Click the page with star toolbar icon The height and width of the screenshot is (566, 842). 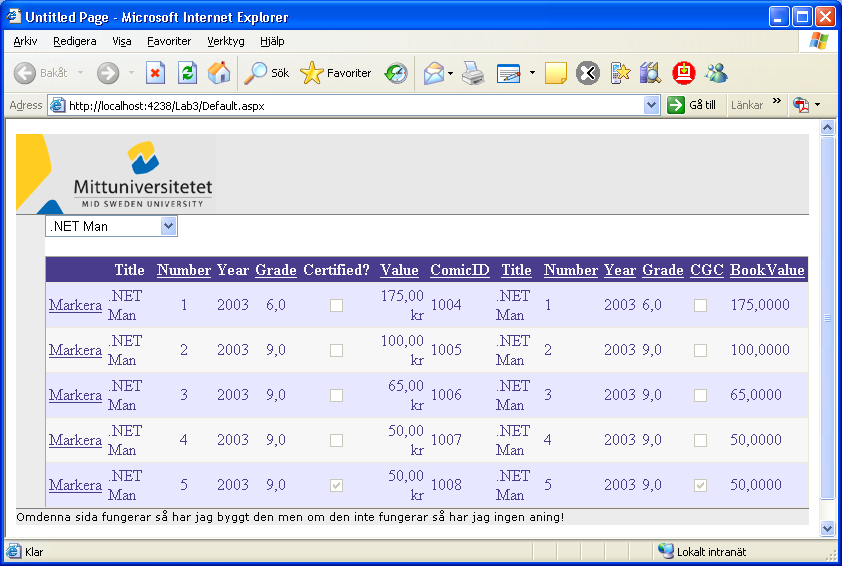pos(620,73)
